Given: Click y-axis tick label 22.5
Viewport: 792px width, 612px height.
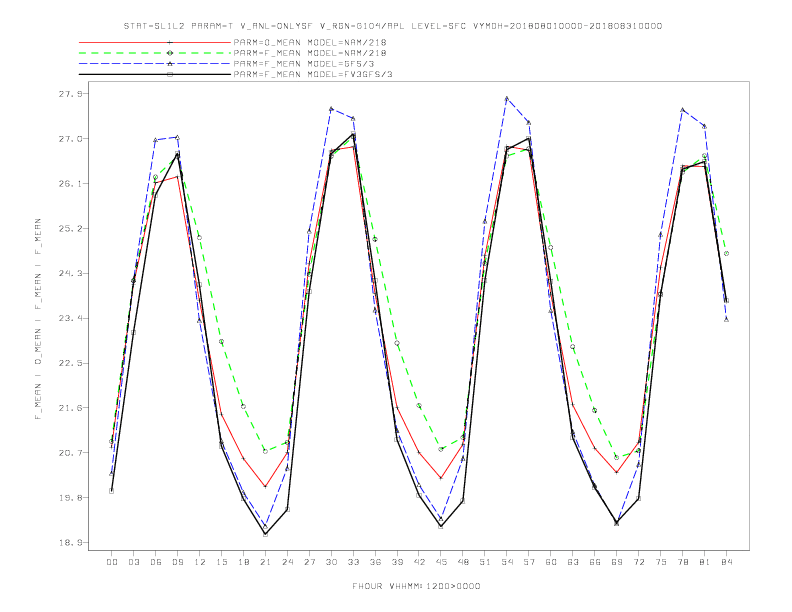Looking at the screenshot, I should 70,364.
